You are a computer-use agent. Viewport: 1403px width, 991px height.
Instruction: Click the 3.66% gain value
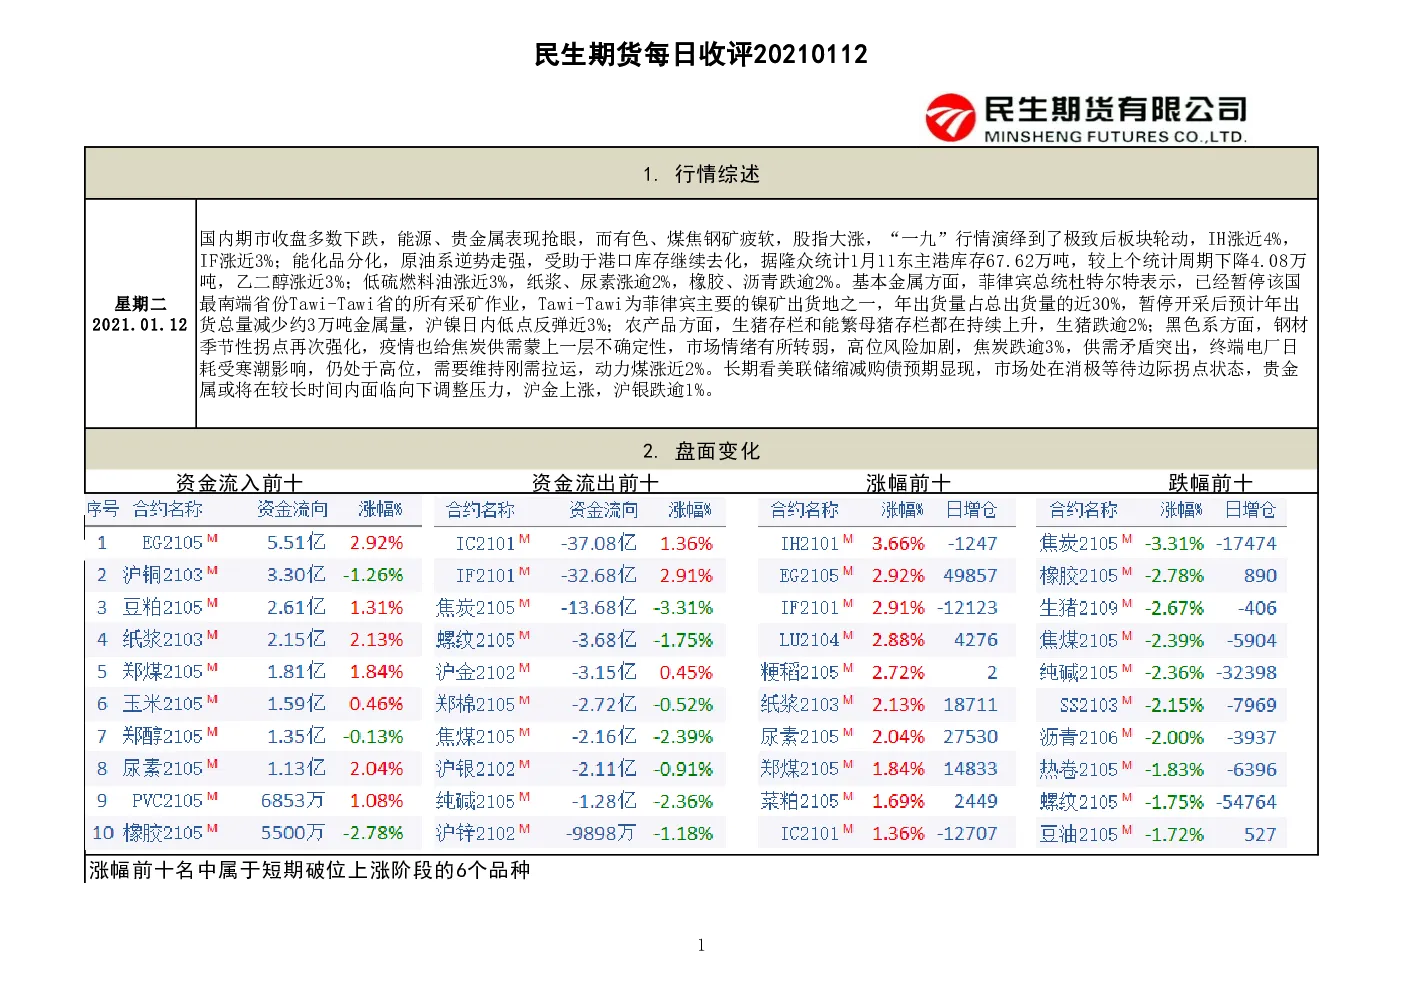point(898,543)
